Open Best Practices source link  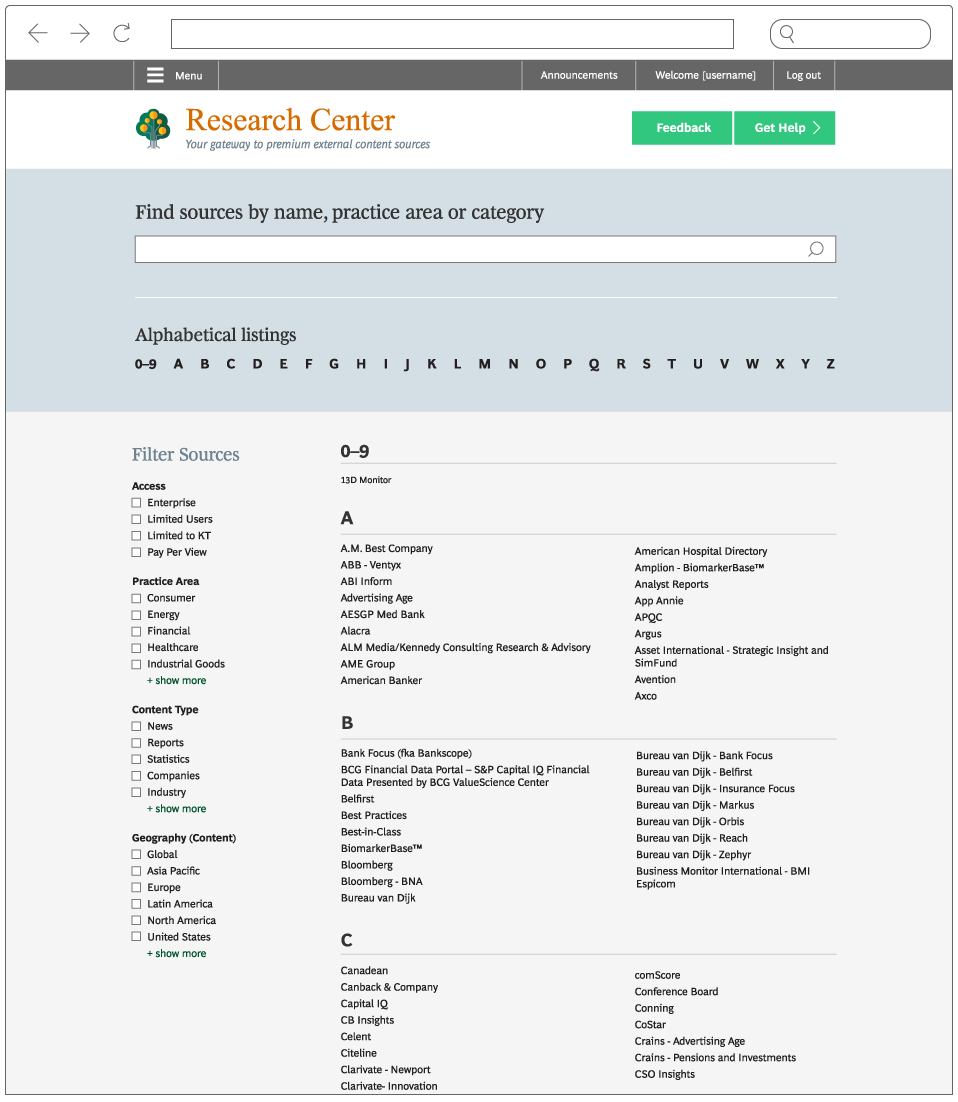click(x=374, y=815)
